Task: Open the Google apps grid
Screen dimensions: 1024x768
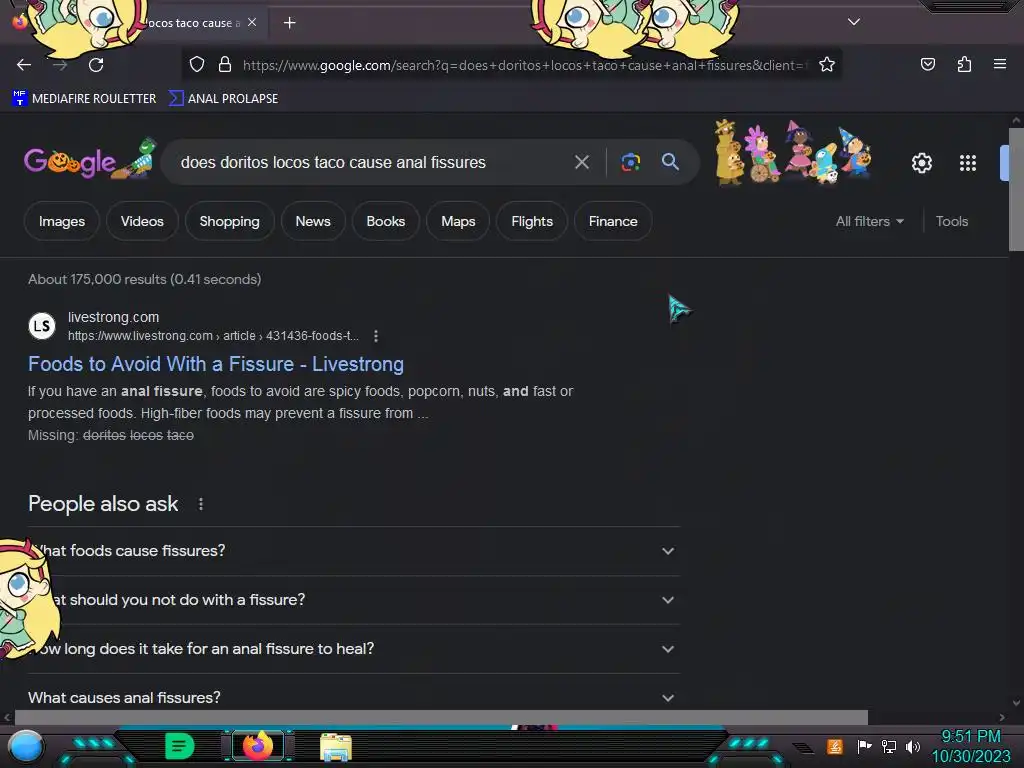Action: pos(968,163)
